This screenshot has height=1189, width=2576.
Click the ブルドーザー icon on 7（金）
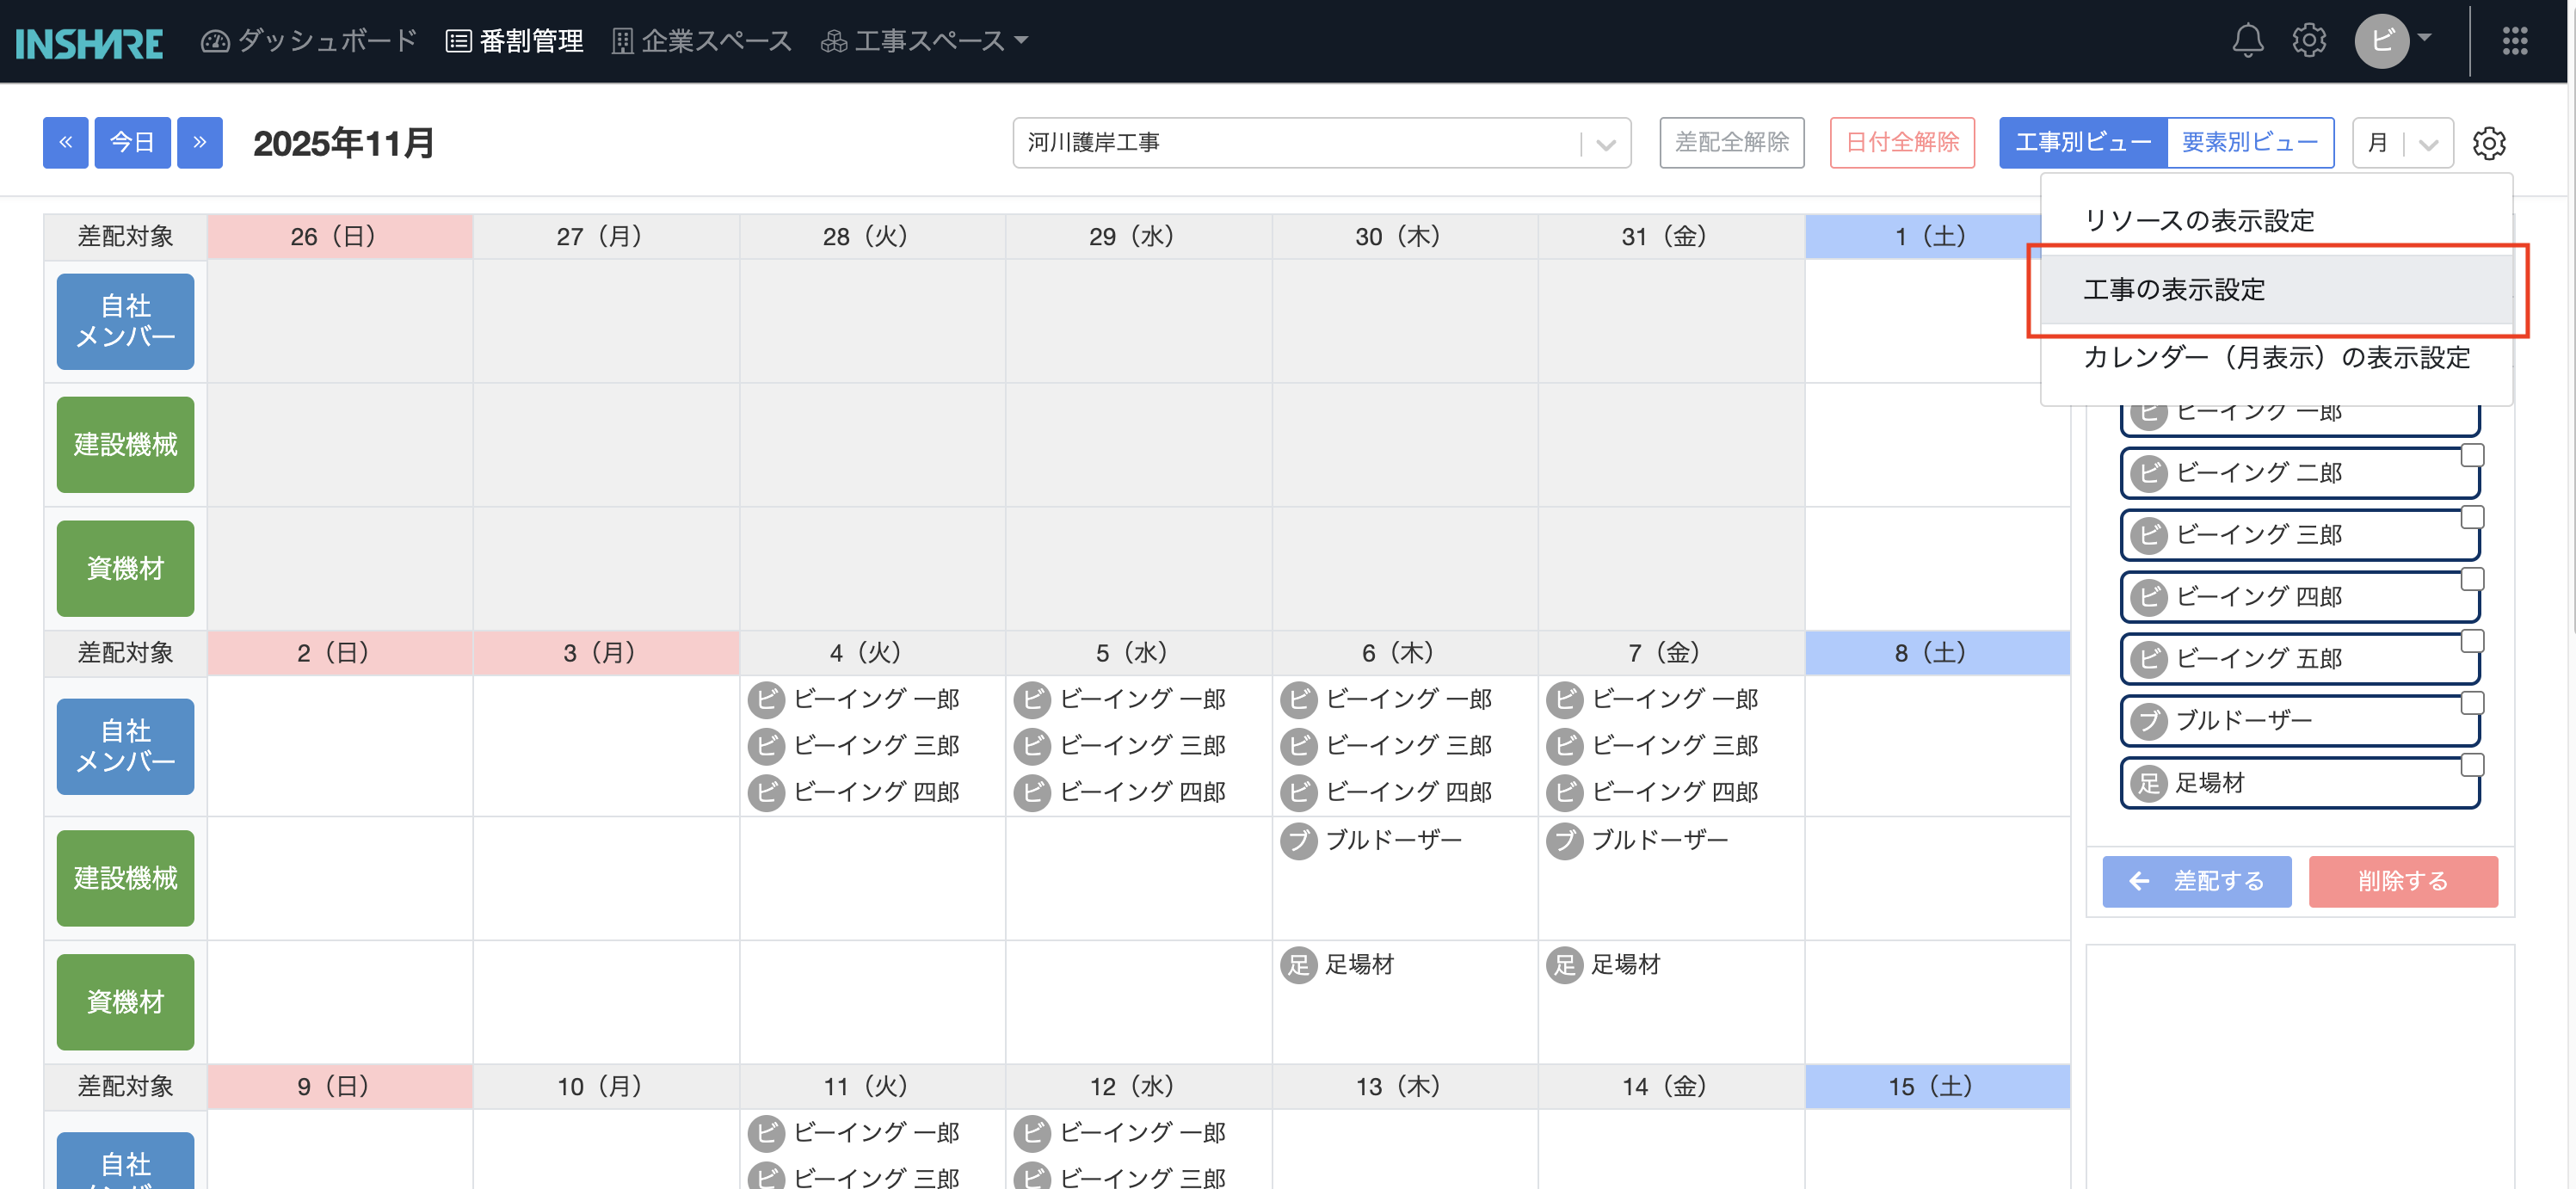1564,840
